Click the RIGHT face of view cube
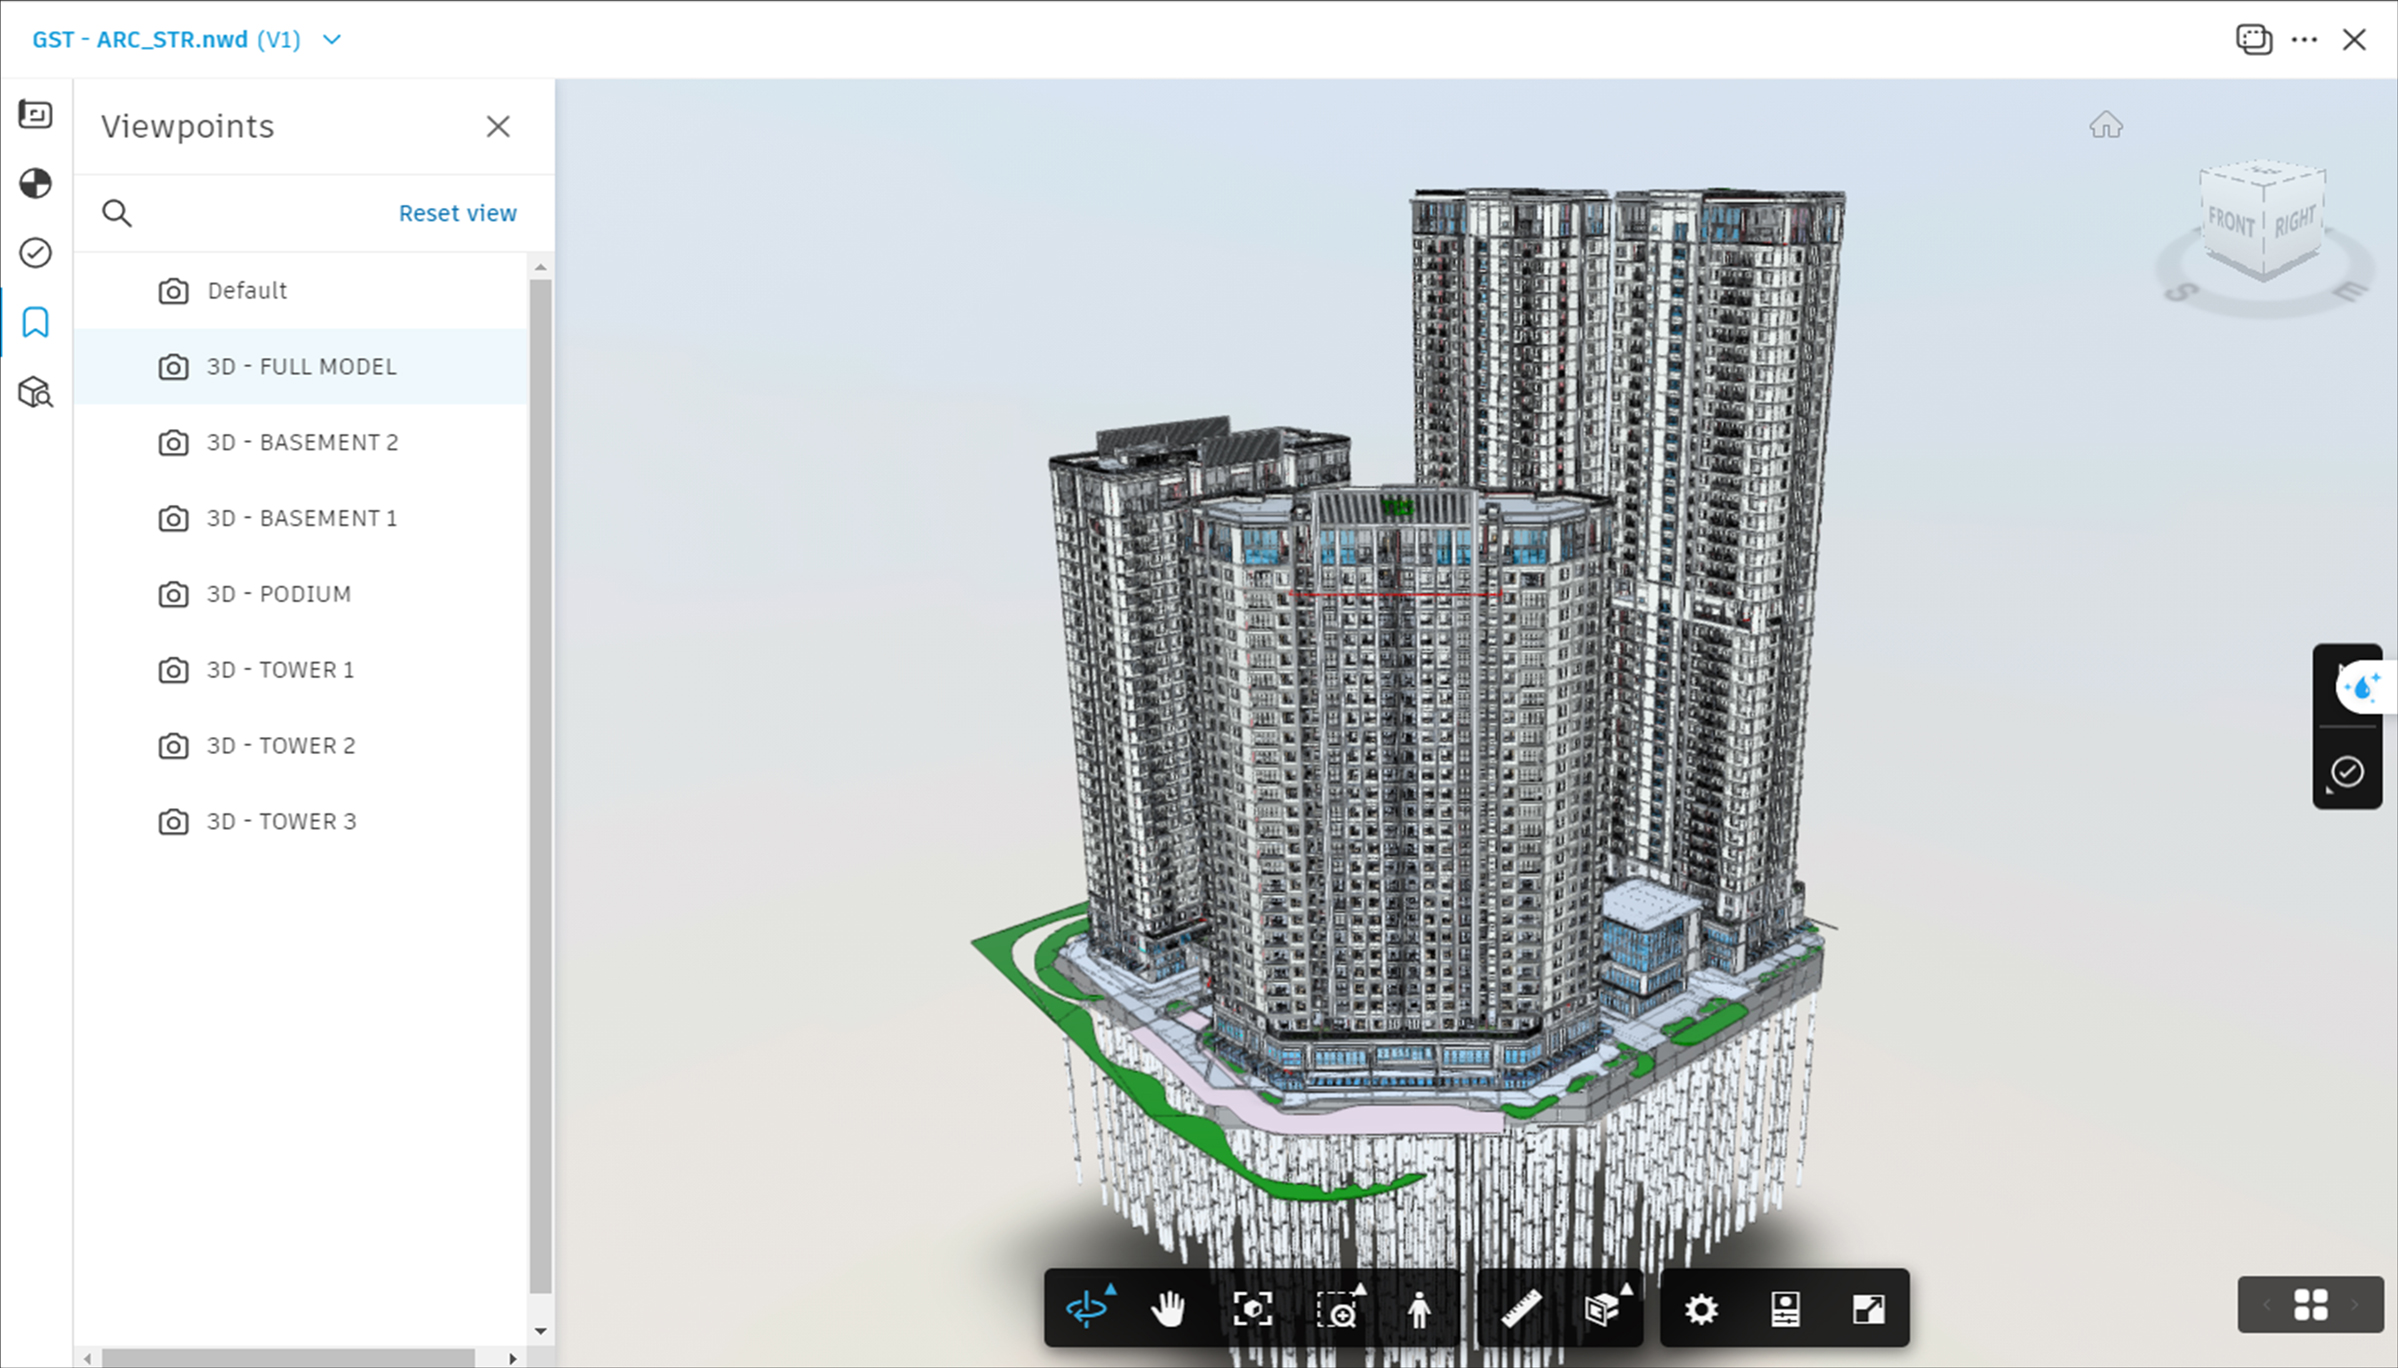 pyautogui.click(x=2294, y=220)
